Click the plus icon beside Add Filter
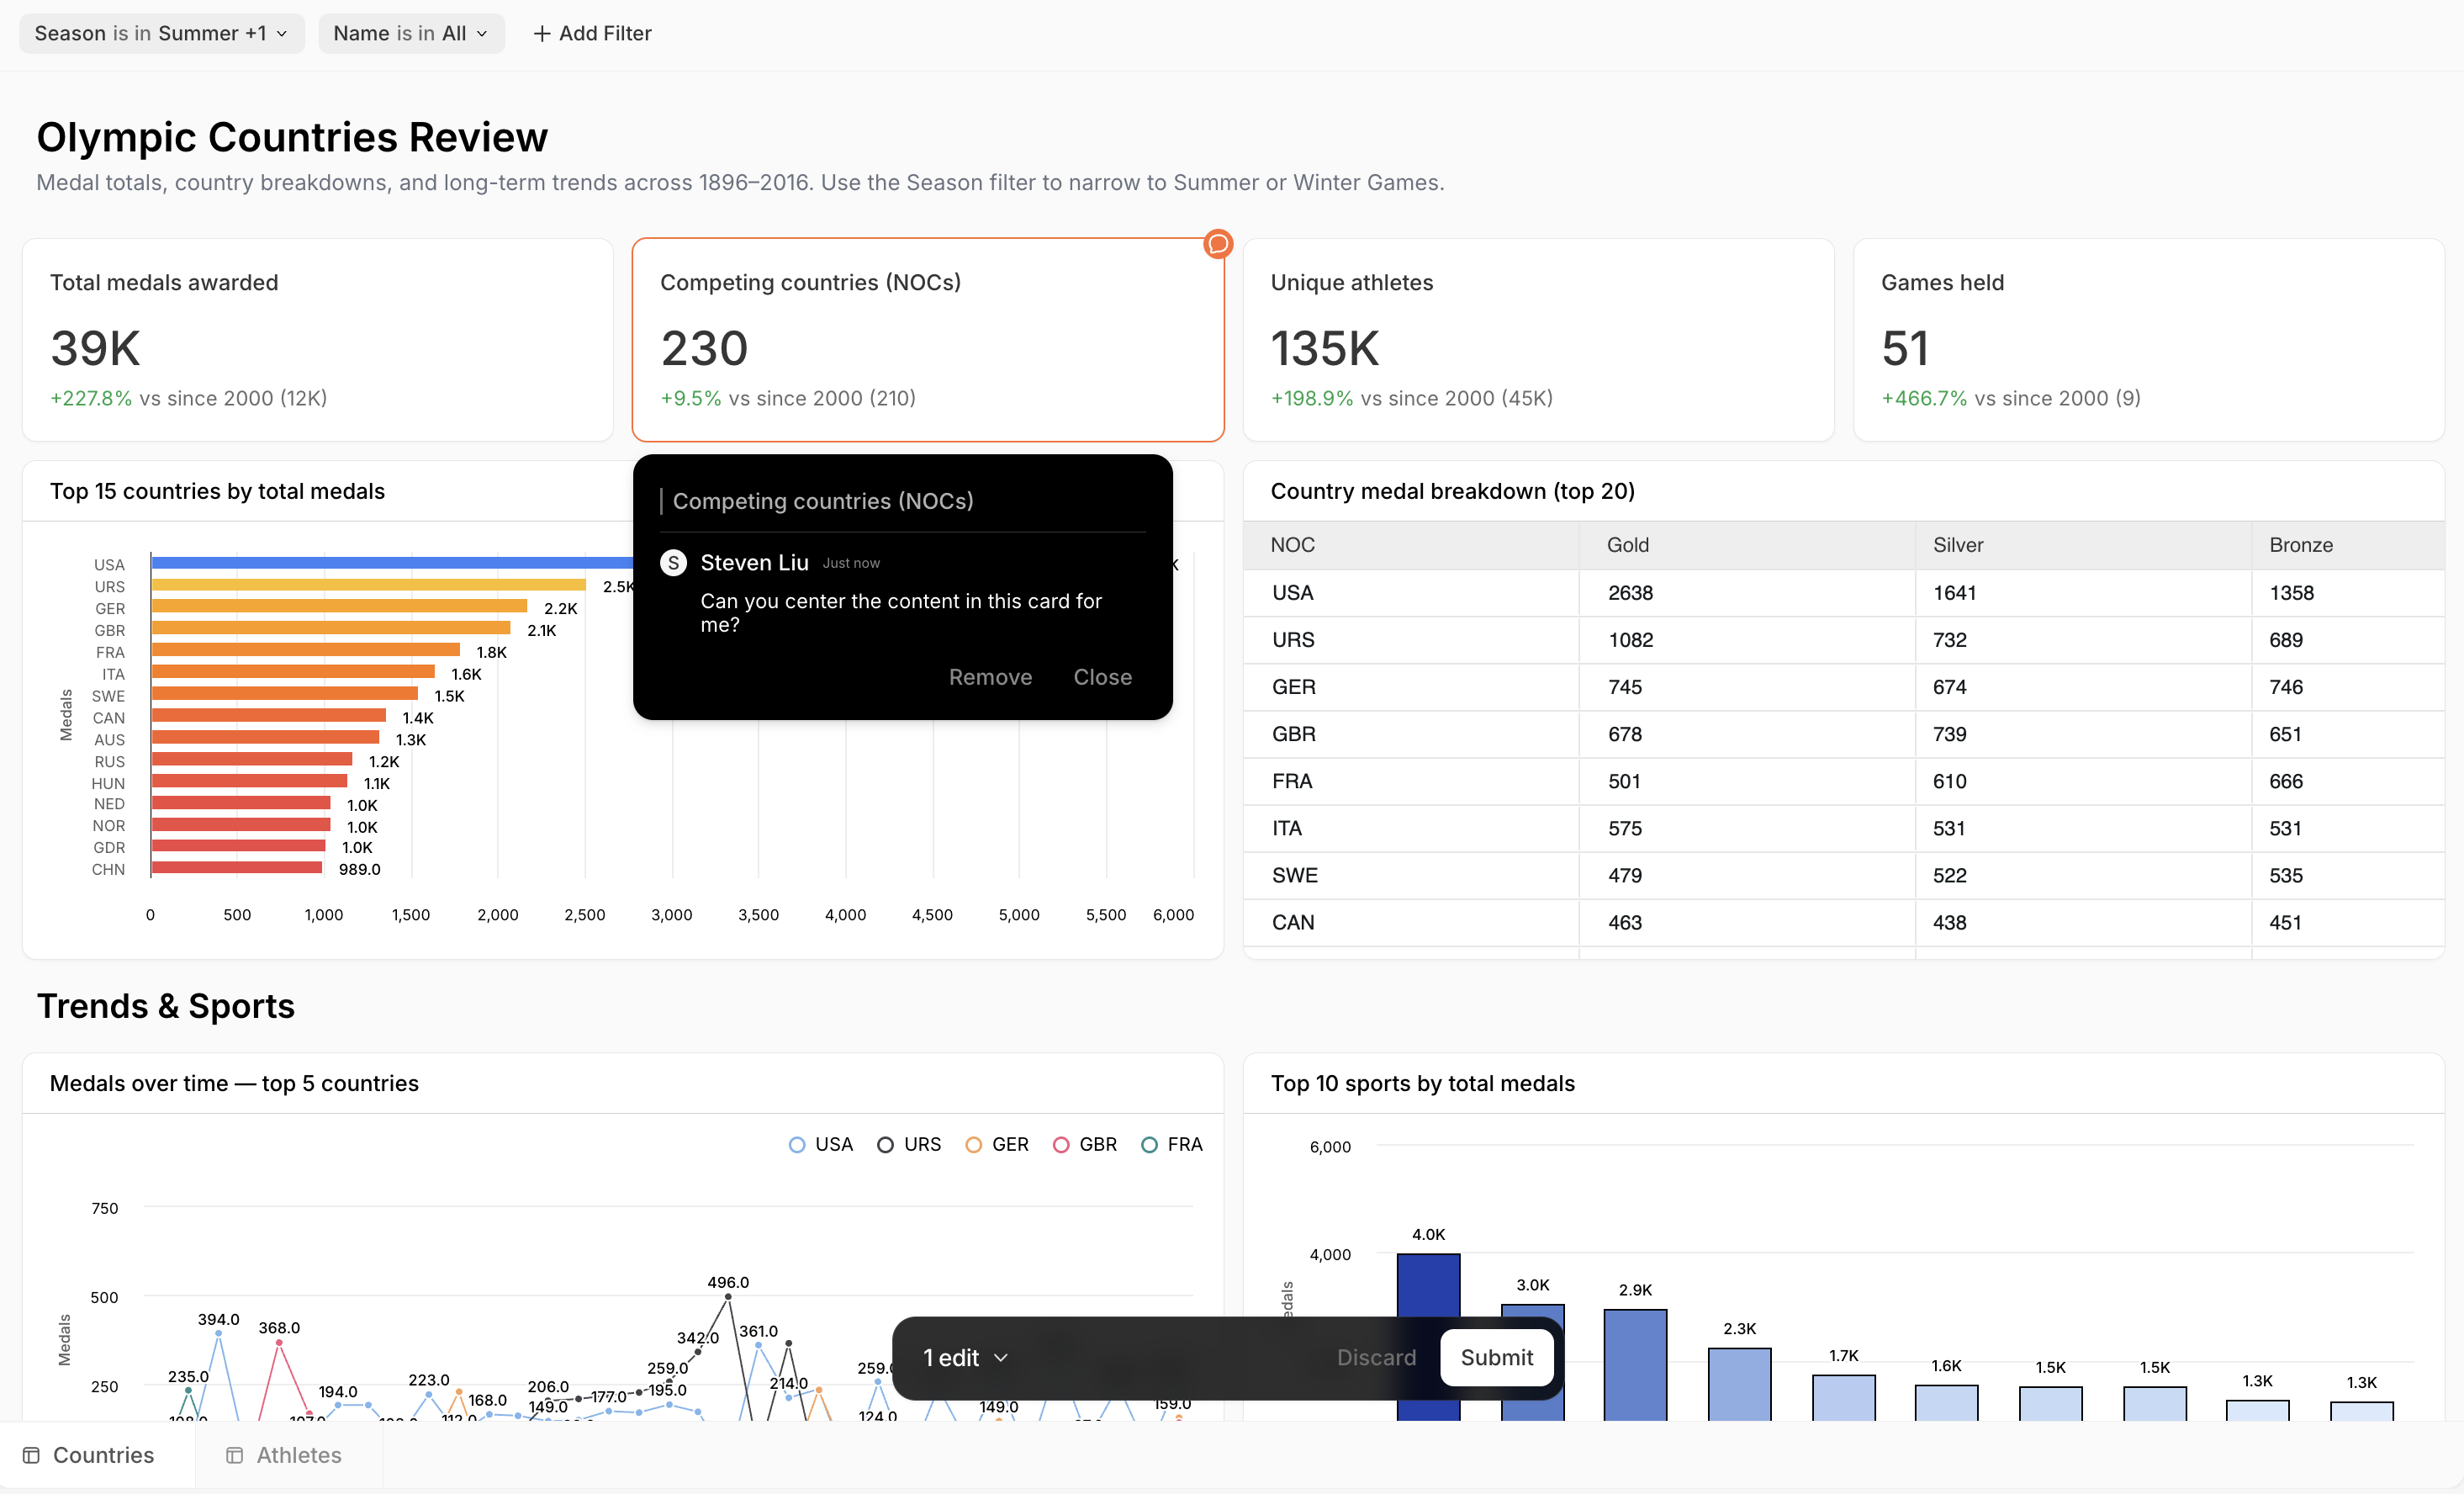This screenshot has height=1494, width=2464. point(541,34)
